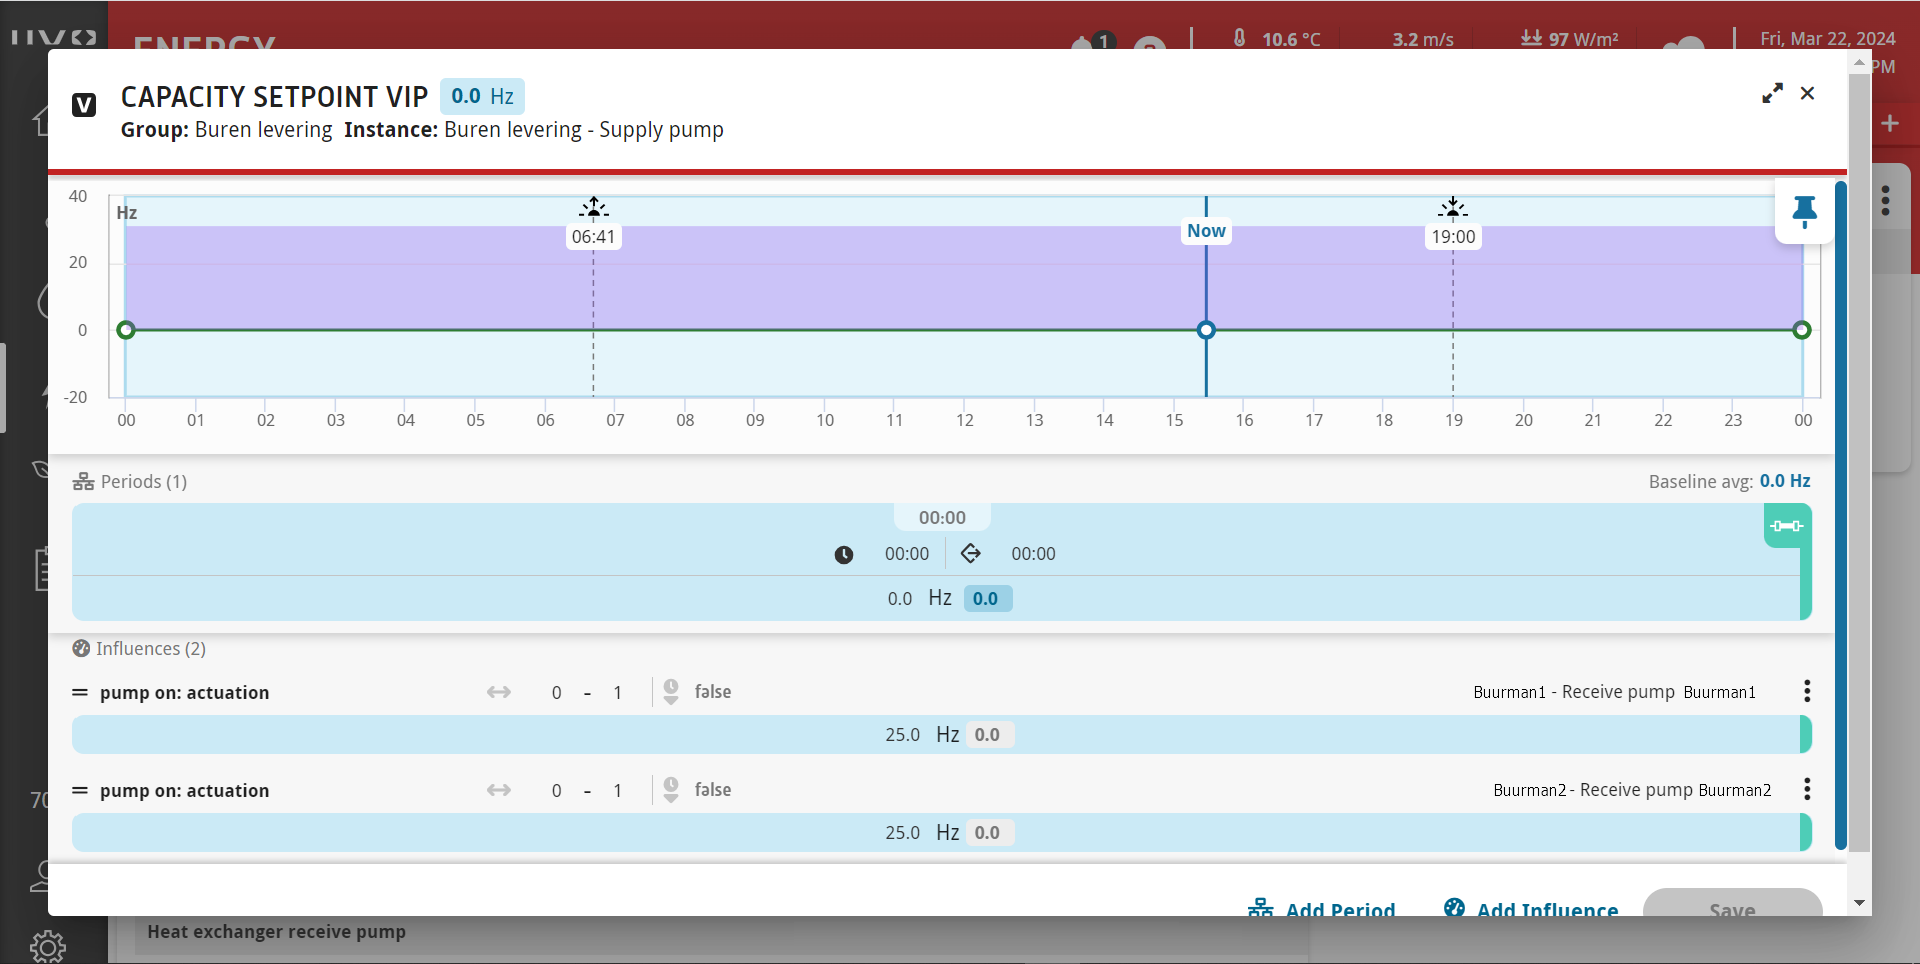Click the solar radiation 97 W/m² indicator
Viewport: 1920px width, 964px height.
click(1569, 38)
